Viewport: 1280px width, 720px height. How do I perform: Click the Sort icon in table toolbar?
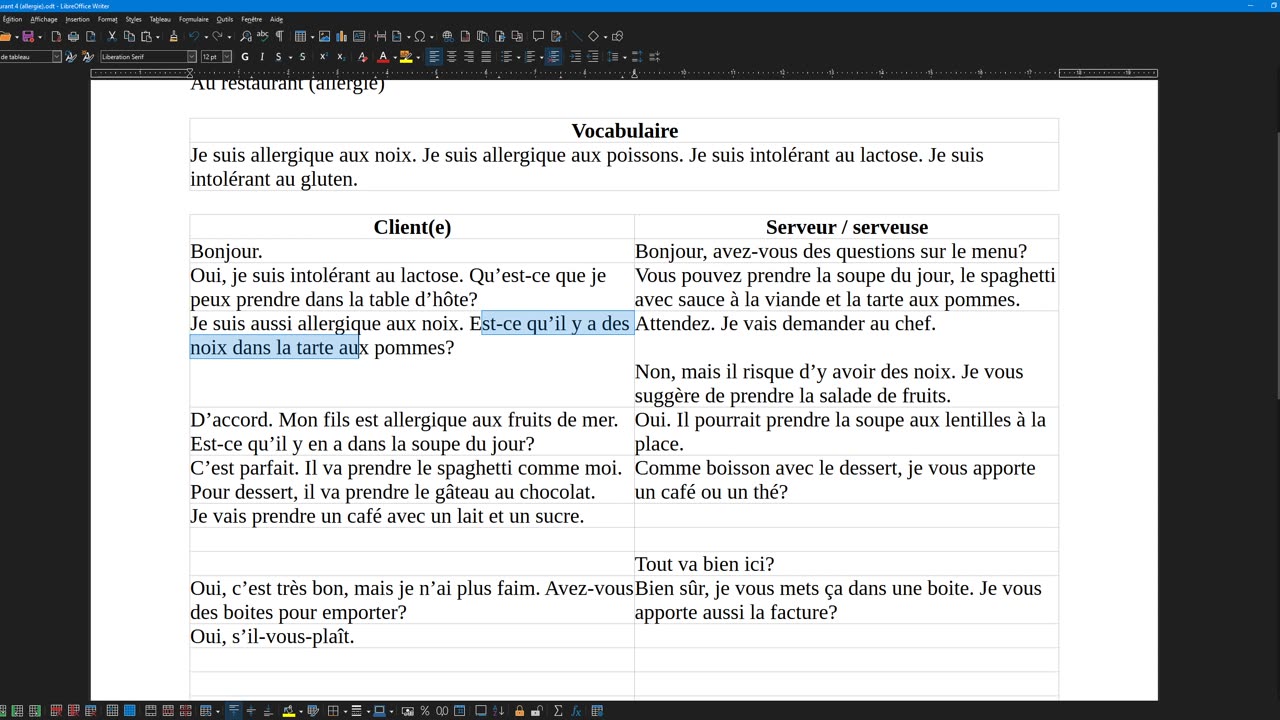point(499,711)
